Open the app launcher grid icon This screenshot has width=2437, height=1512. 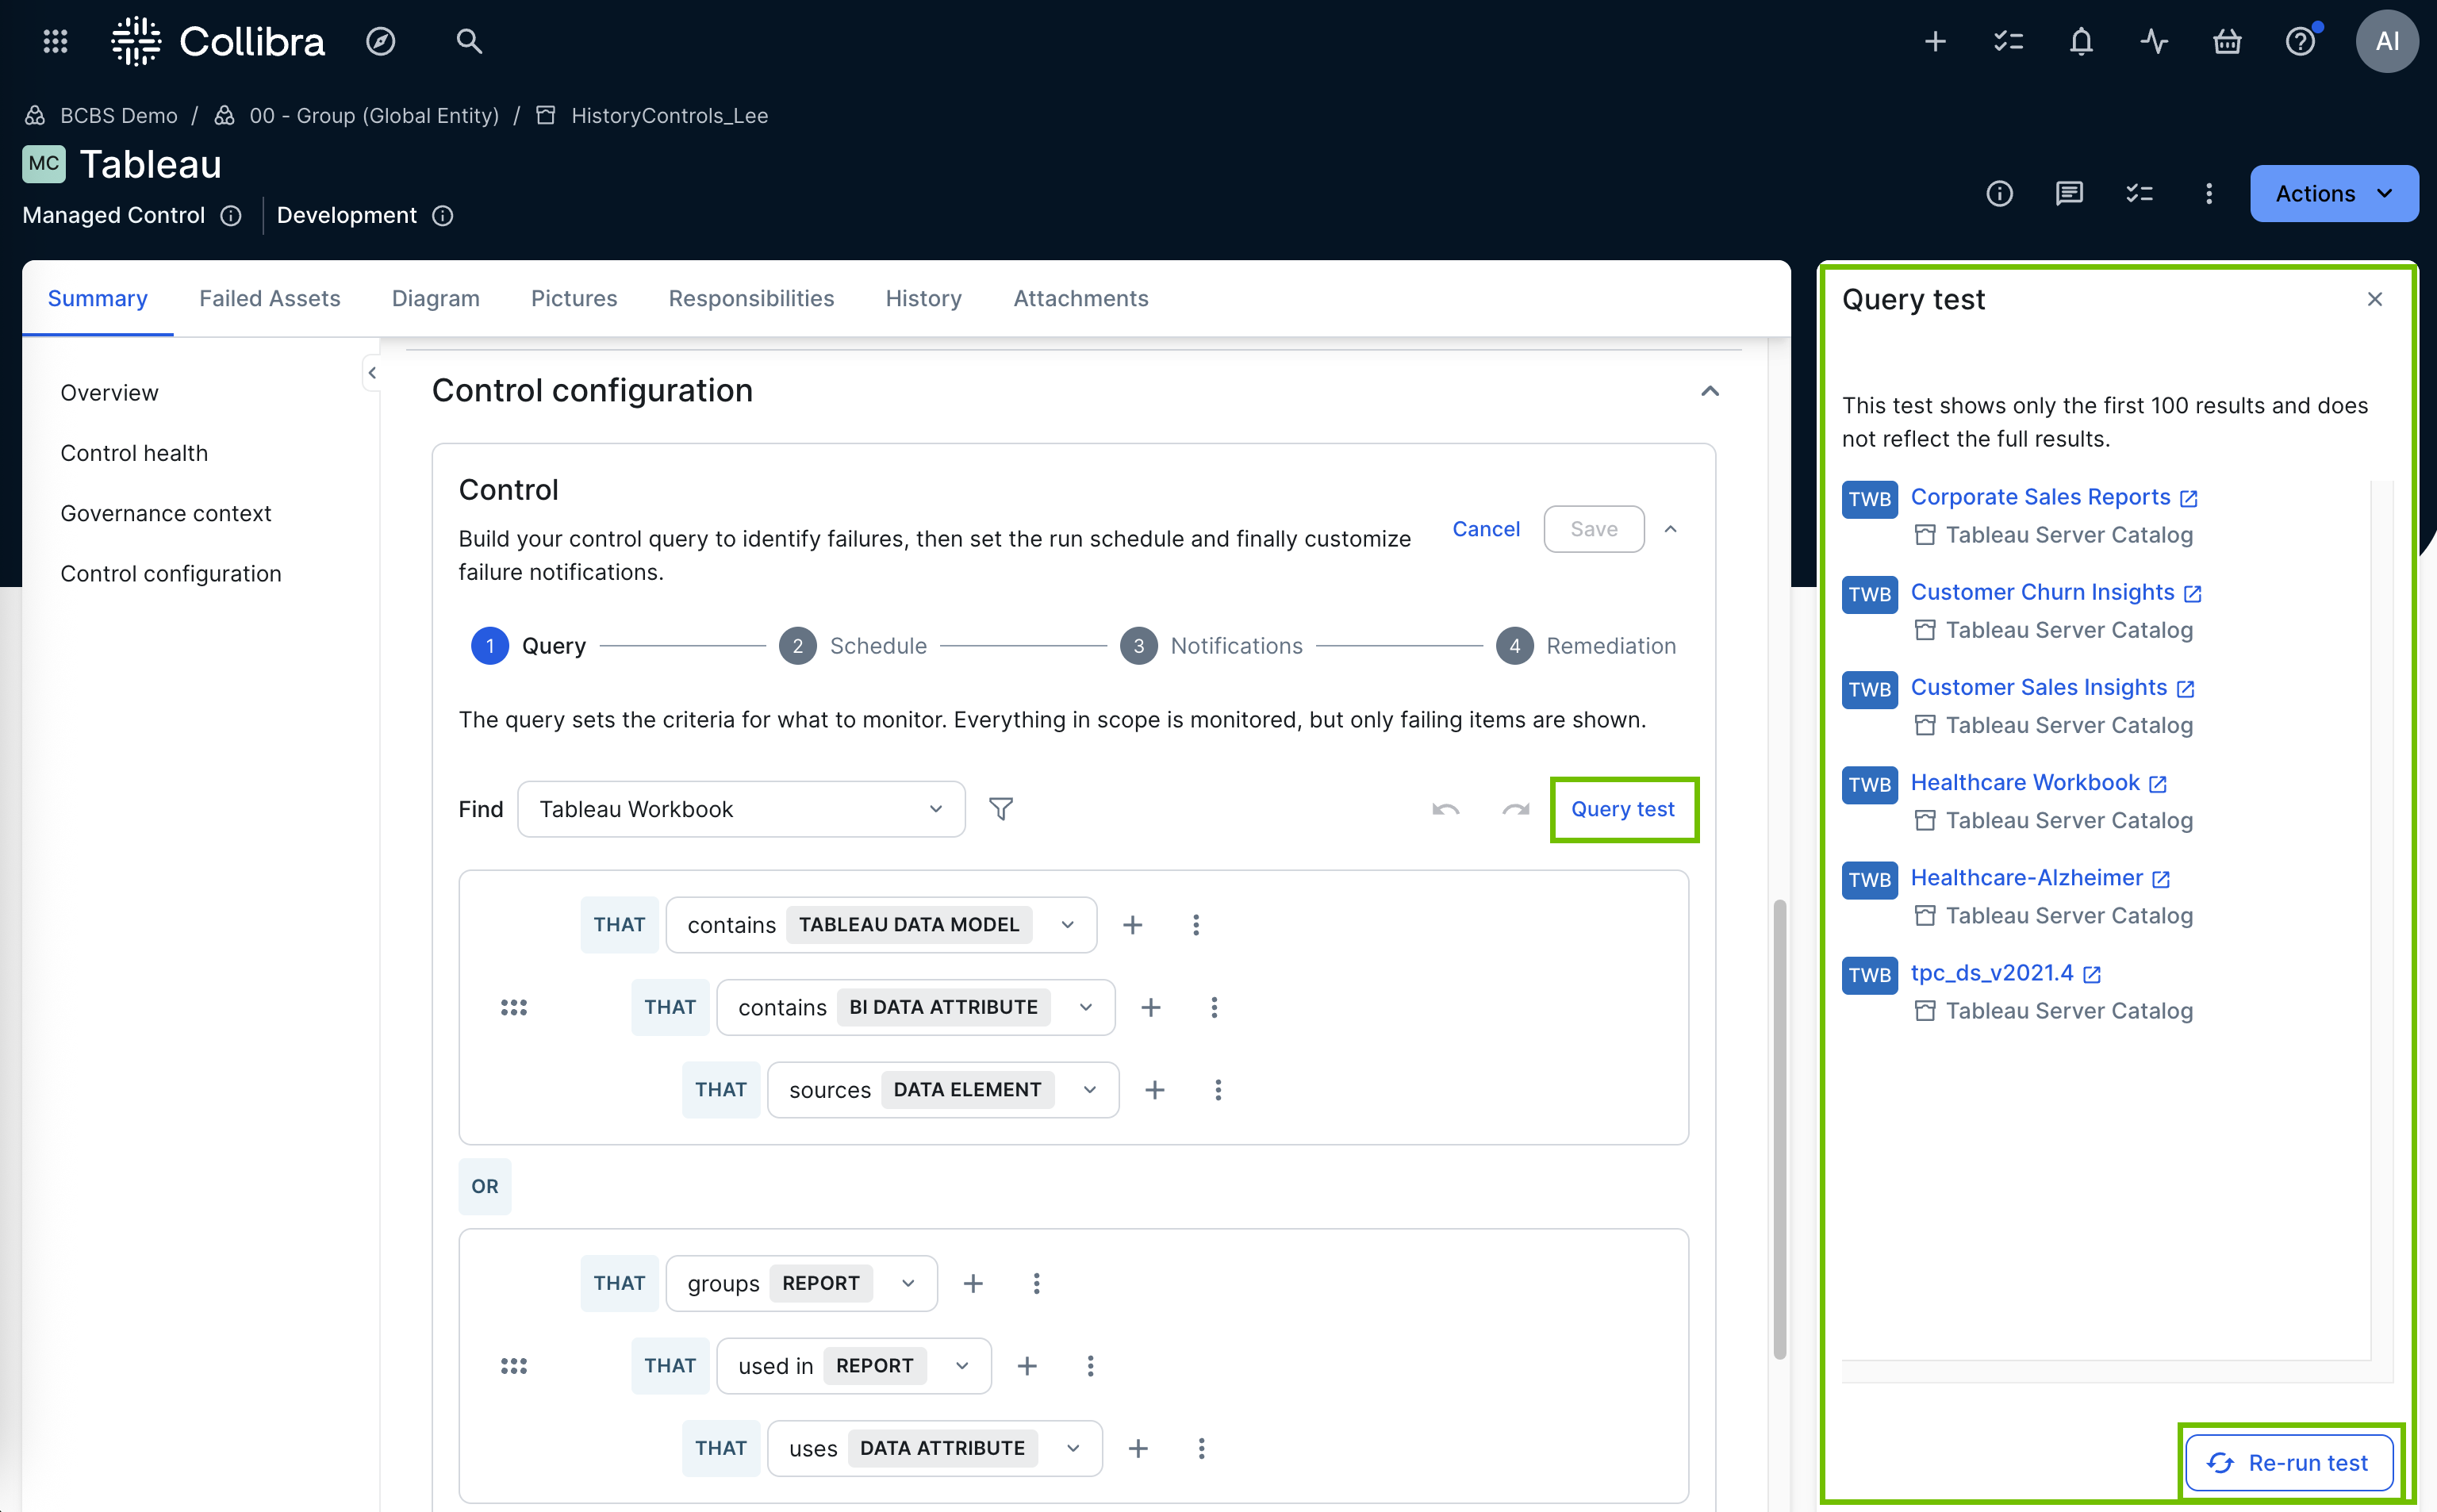[x=56, y=41]
